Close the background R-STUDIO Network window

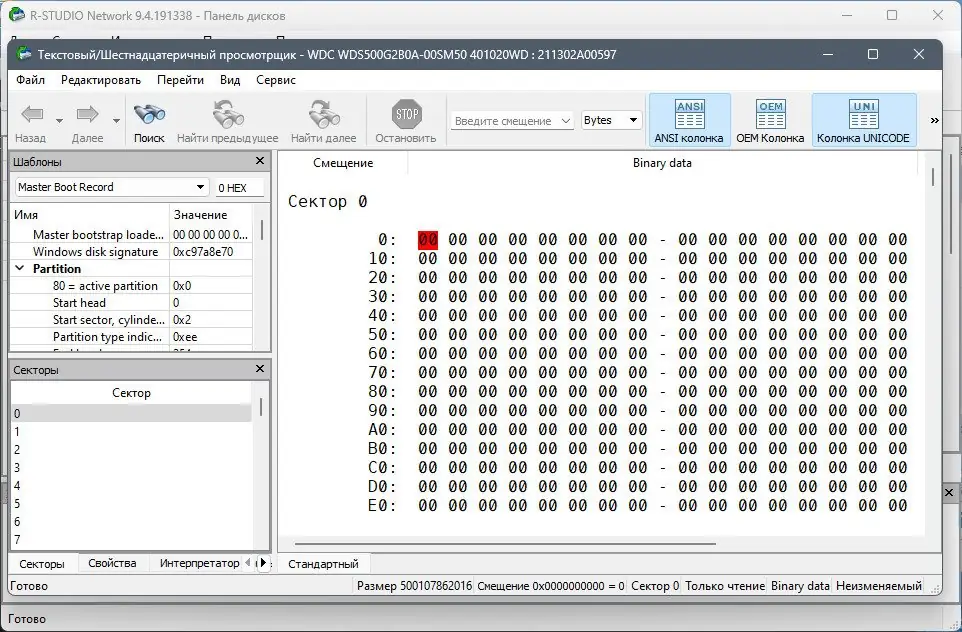(x=938, y=15)
